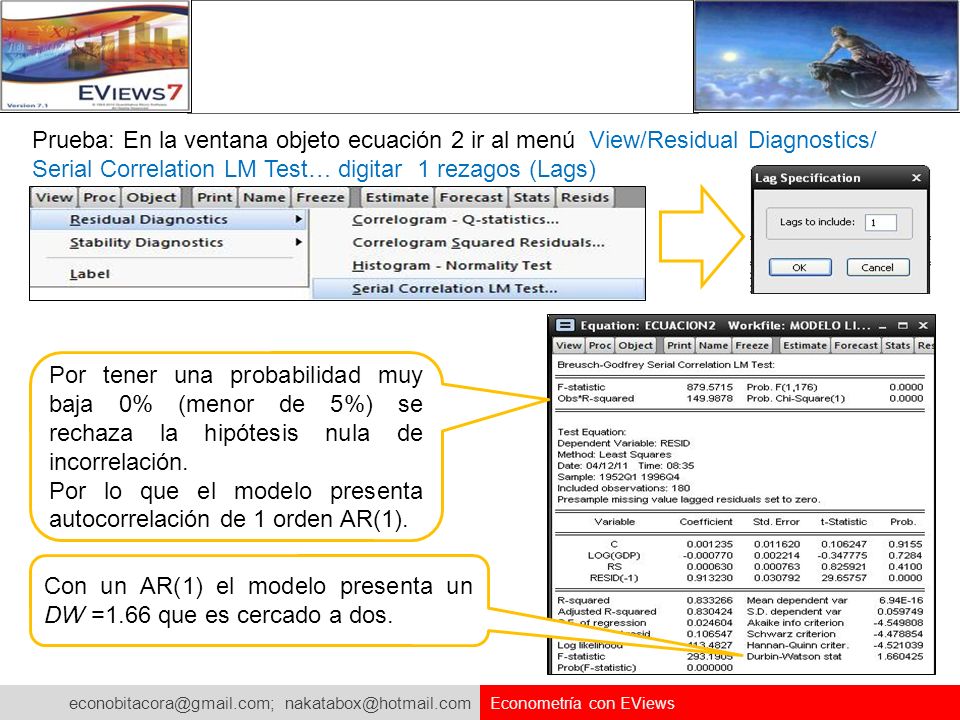This screenshot has width=960, height=720.
Task: Click Stats in Equation window toolbar
Action: point(898,345)
